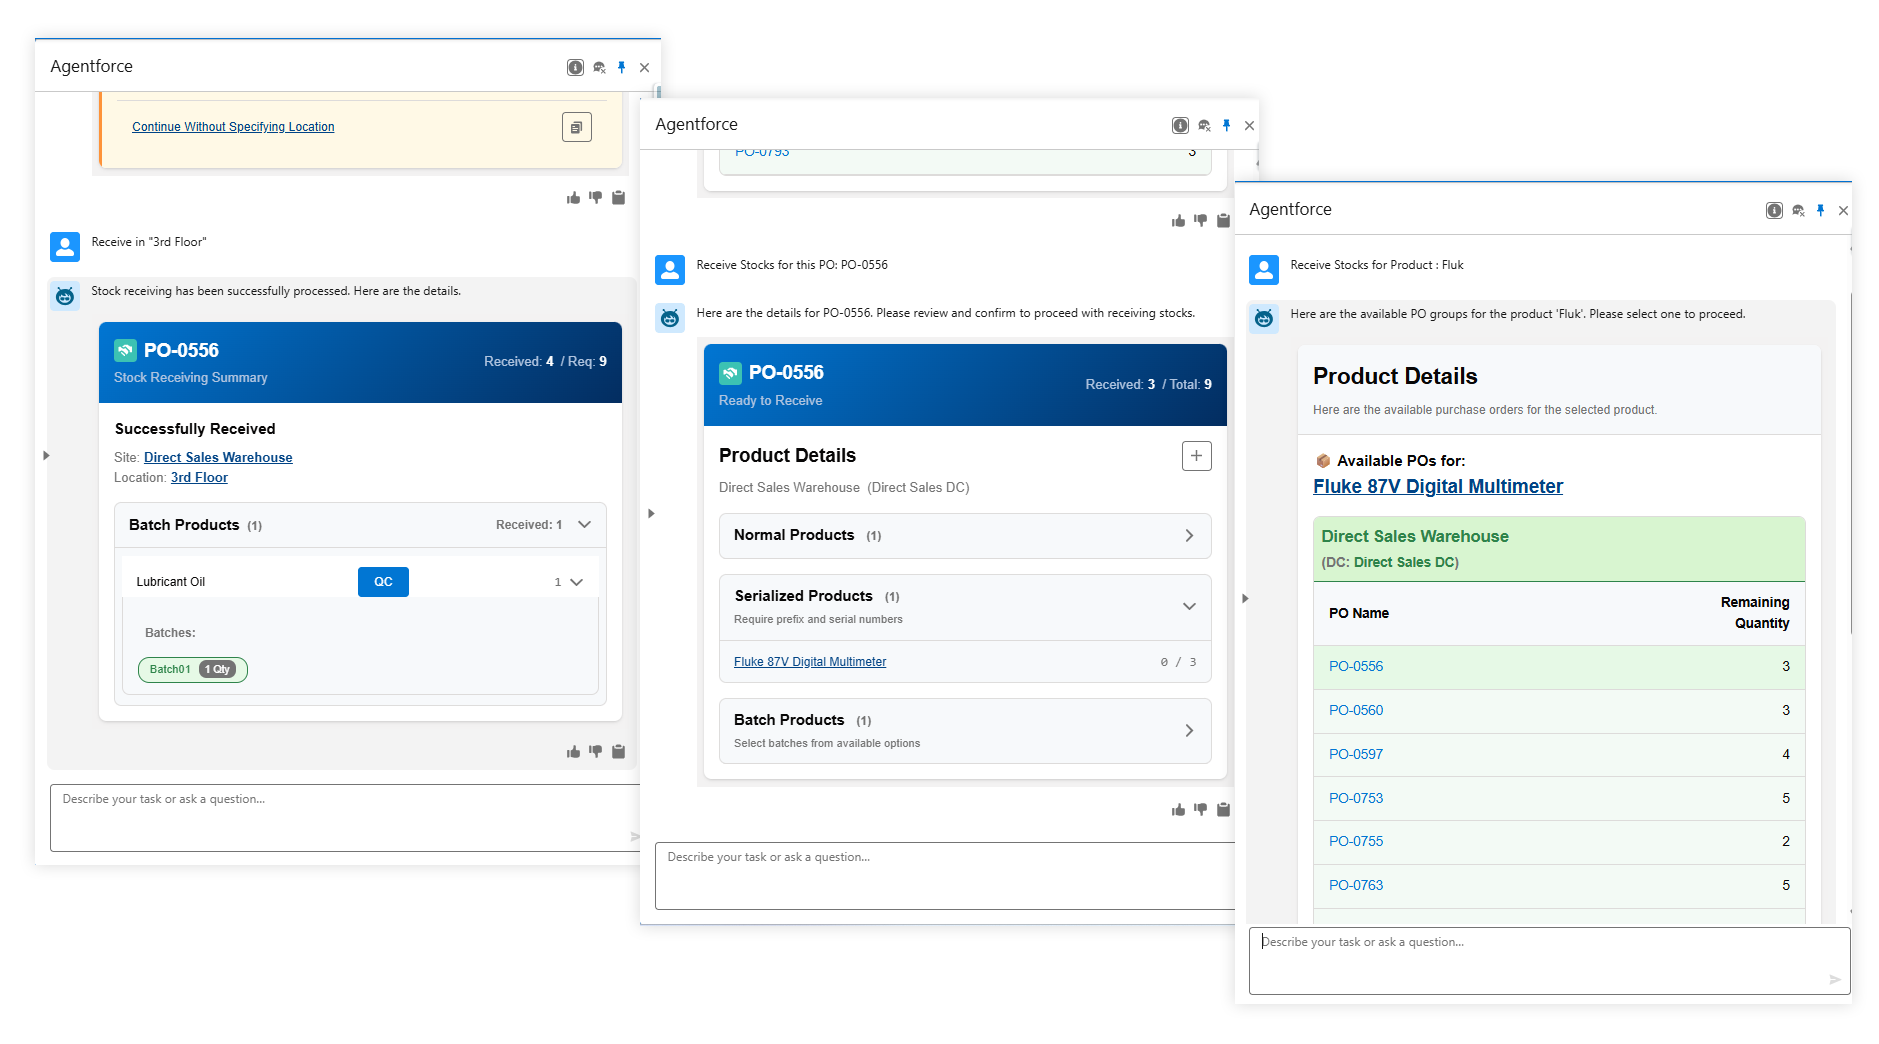Select PO-0755 in available POs list

click(x=1356, y=842)
